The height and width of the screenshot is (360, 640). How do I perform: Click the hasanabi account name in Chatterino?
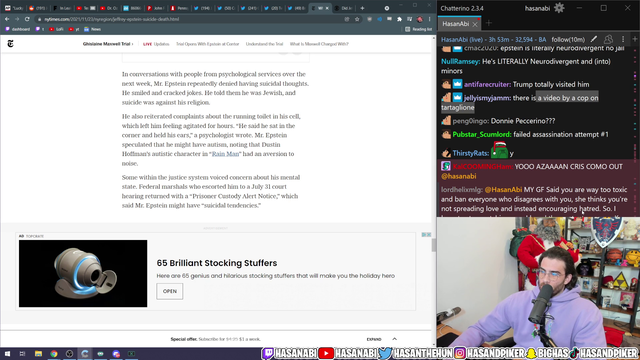coord(537,8)
